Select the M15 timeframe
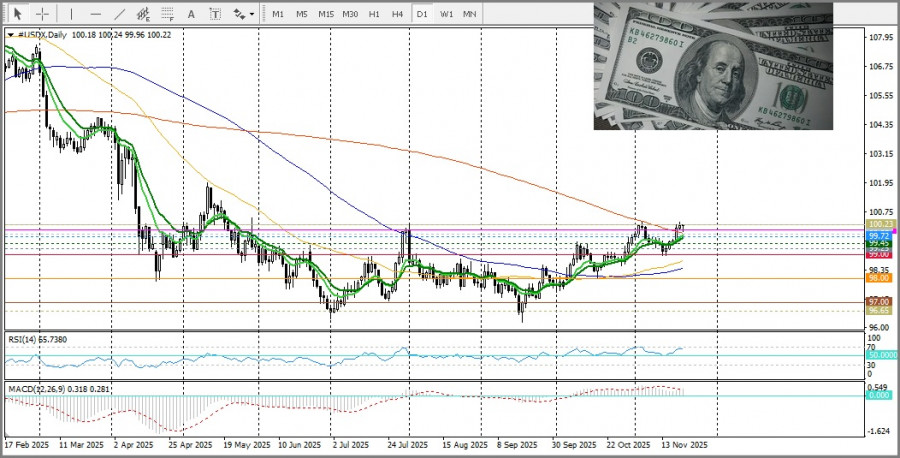 (326, 14)
